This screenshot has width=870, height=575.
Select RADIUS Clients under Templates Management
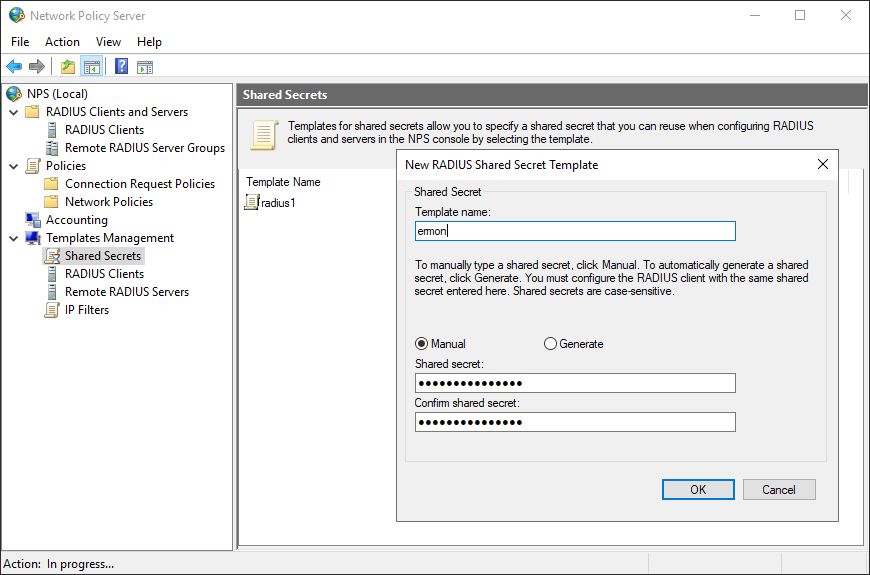point(104,274)
